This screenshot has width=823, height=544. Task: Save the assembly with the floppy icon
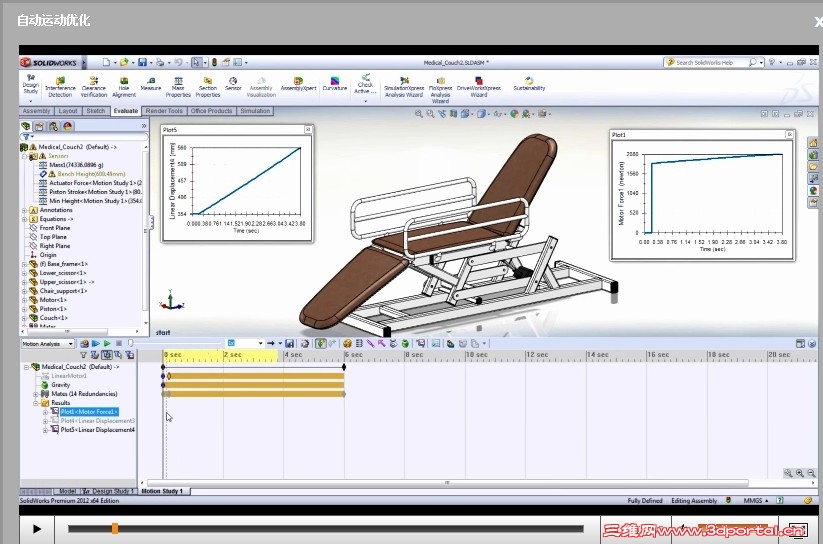[142, 62]
